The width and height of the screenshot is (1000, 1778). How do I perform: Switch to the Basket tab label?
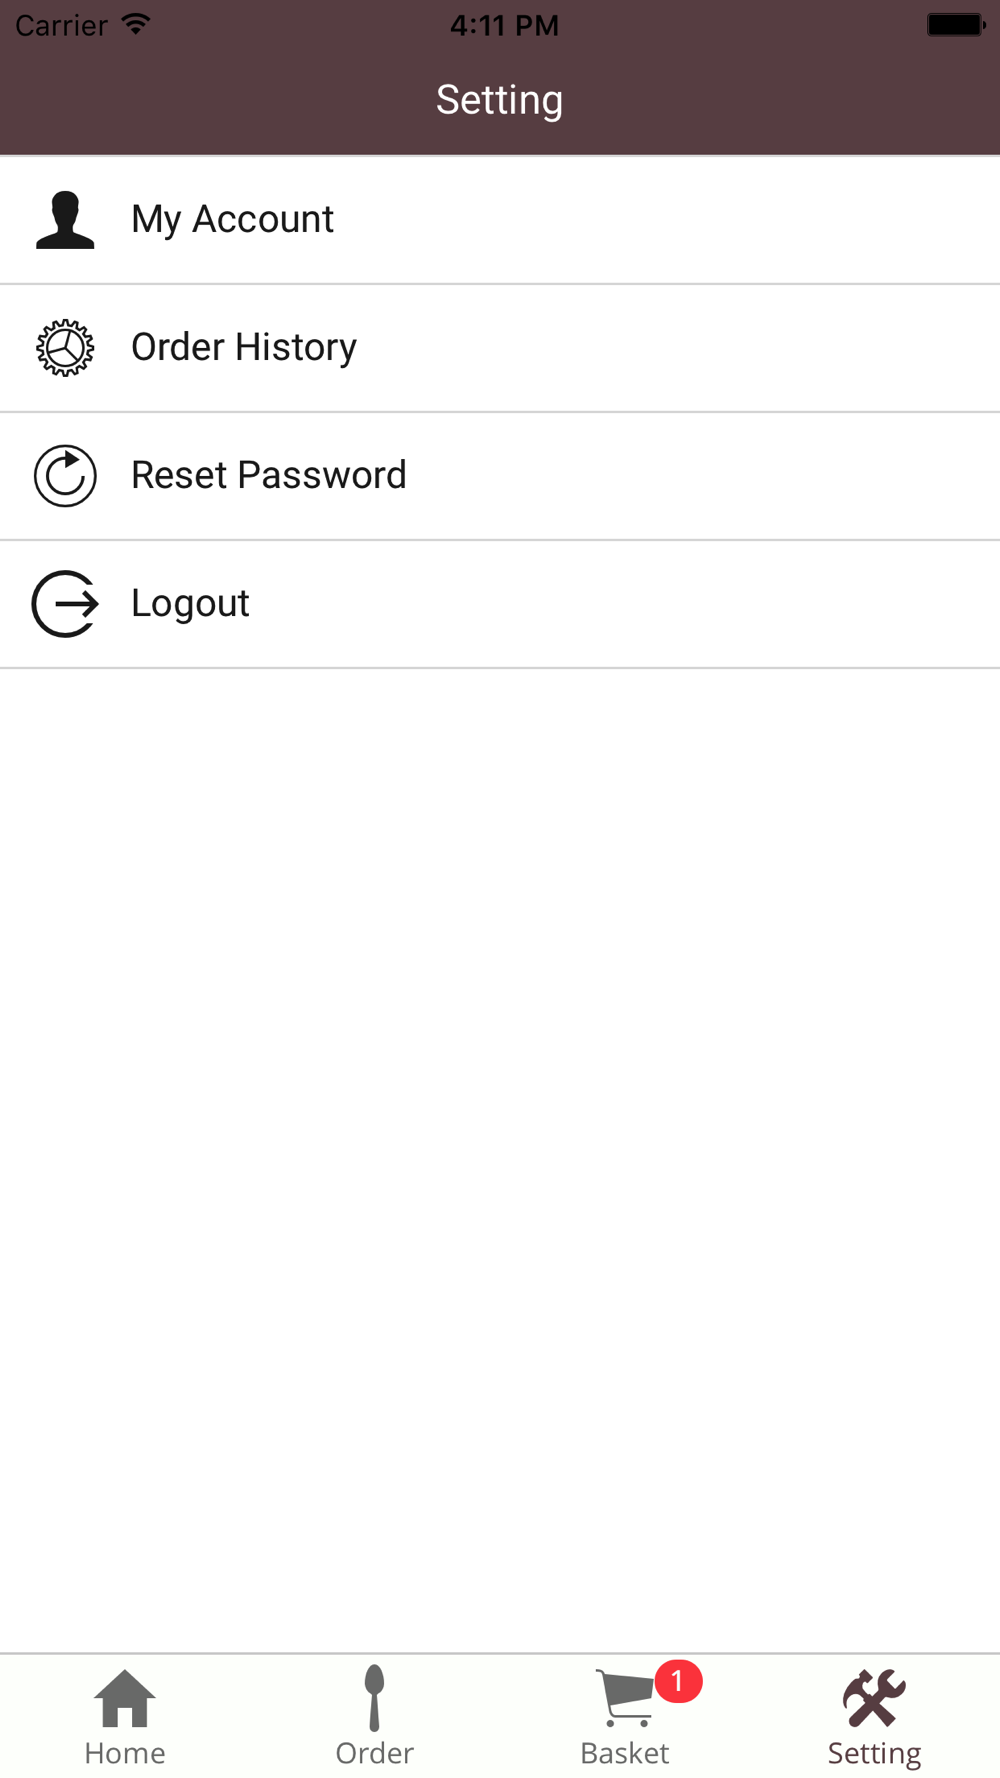tap(625, 1753)
